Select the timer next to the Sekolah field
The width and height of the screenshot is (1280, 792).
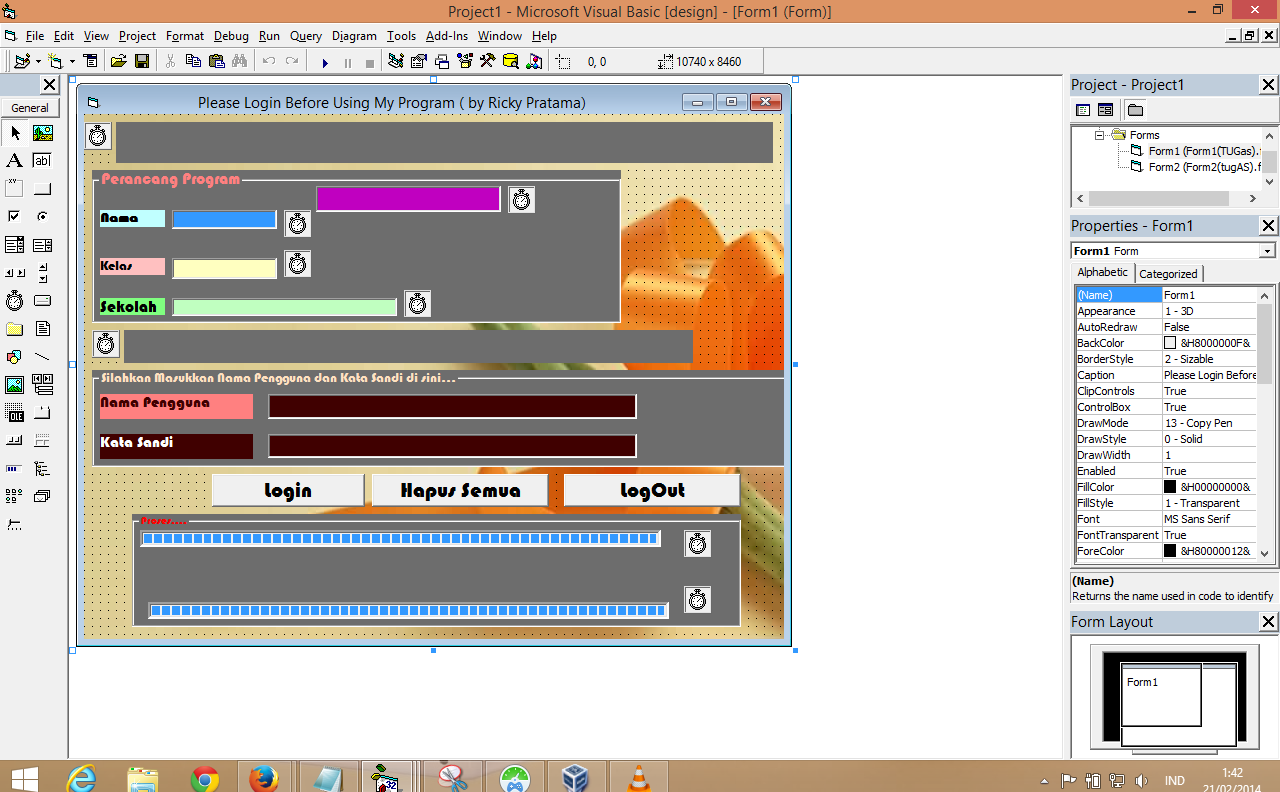point(418,304)
